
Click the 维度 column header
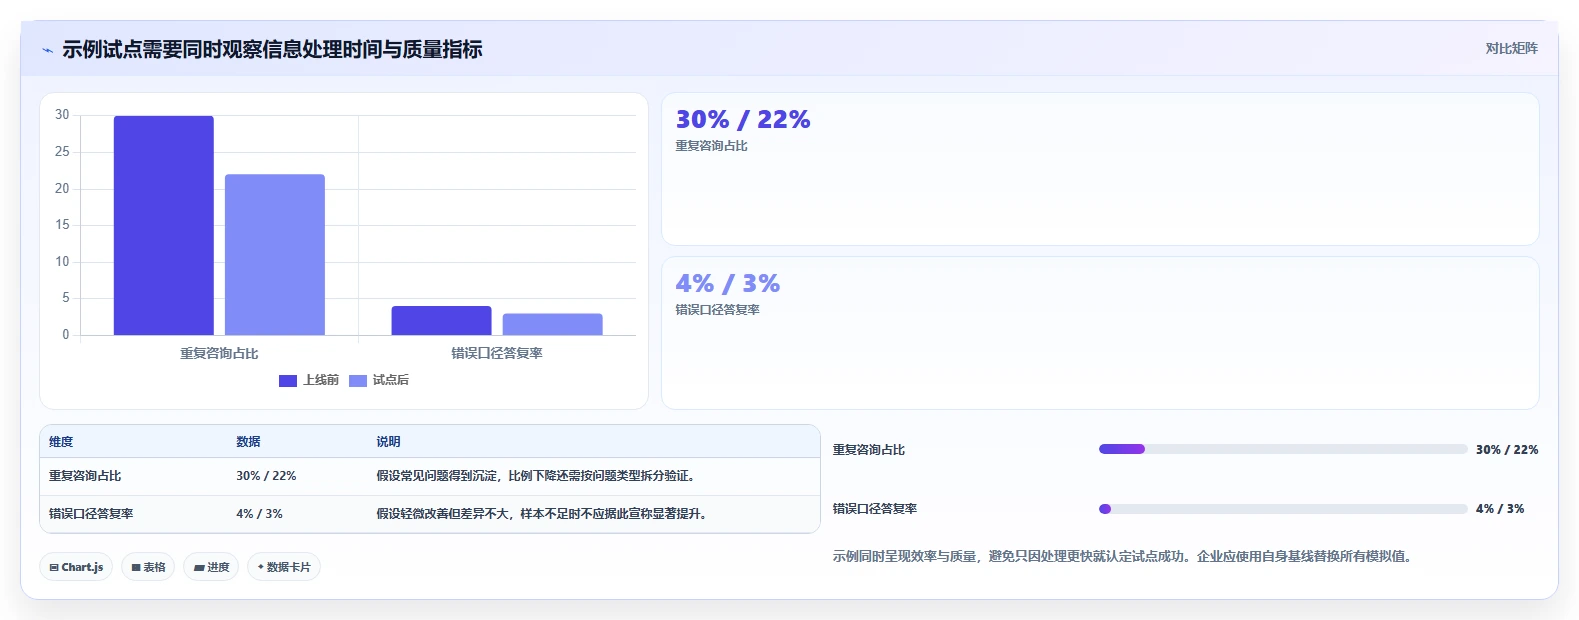pyautogui.click(x=61, y=442)
